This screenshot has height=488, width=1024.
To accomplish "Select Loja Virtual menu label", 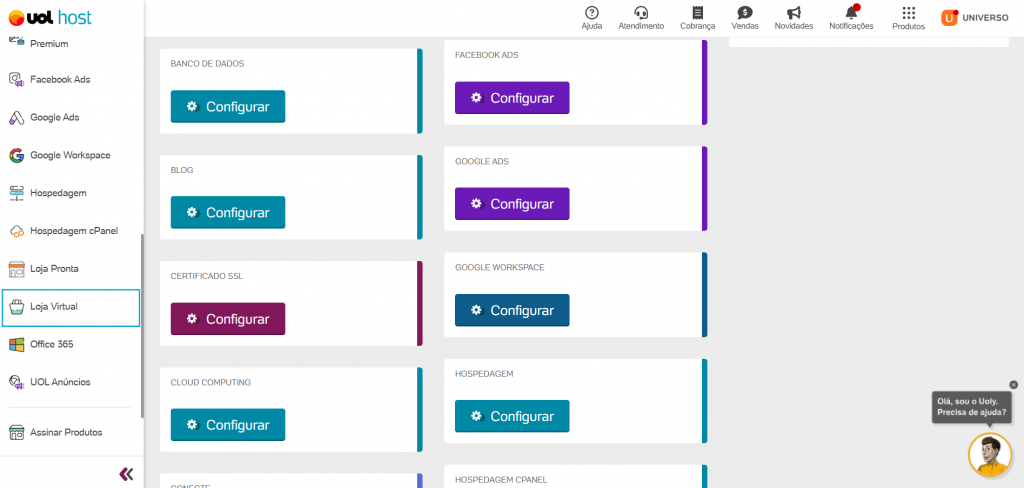I will click(x=54, y=306).
